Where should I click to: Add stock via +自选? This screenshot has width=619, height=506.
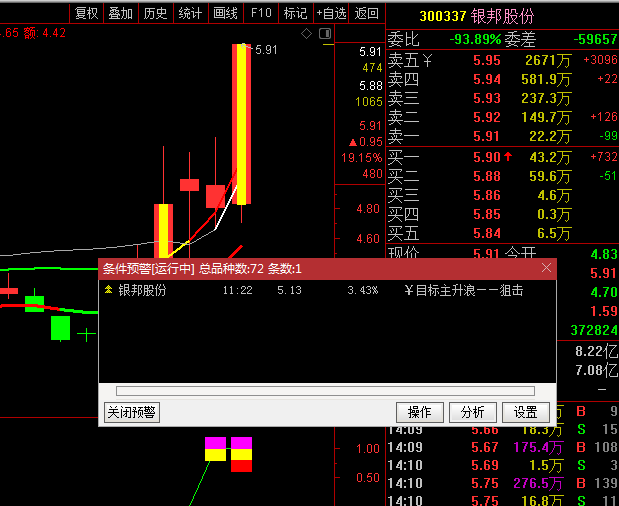(331, 13)
